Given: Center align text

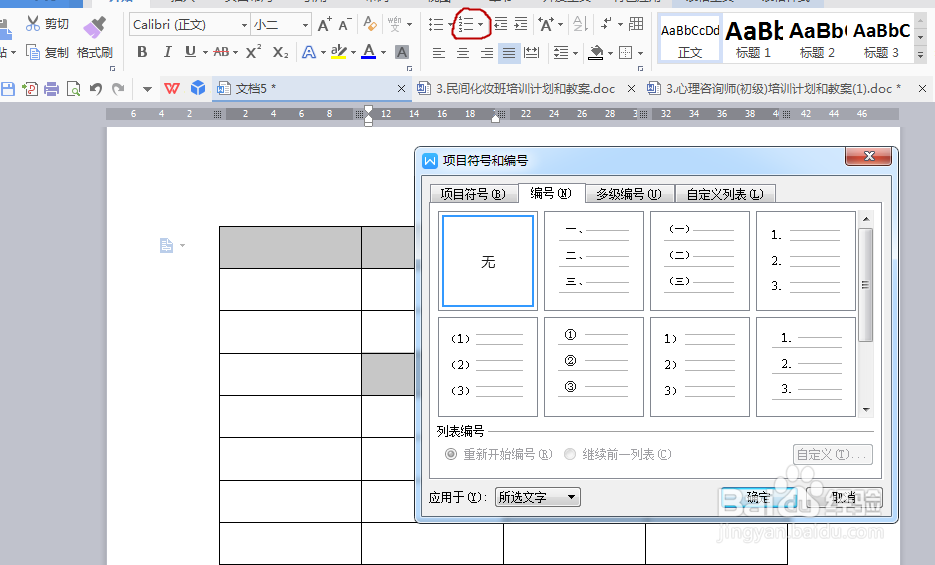Looking at the screenshot, I should click(x=463, y=53).
